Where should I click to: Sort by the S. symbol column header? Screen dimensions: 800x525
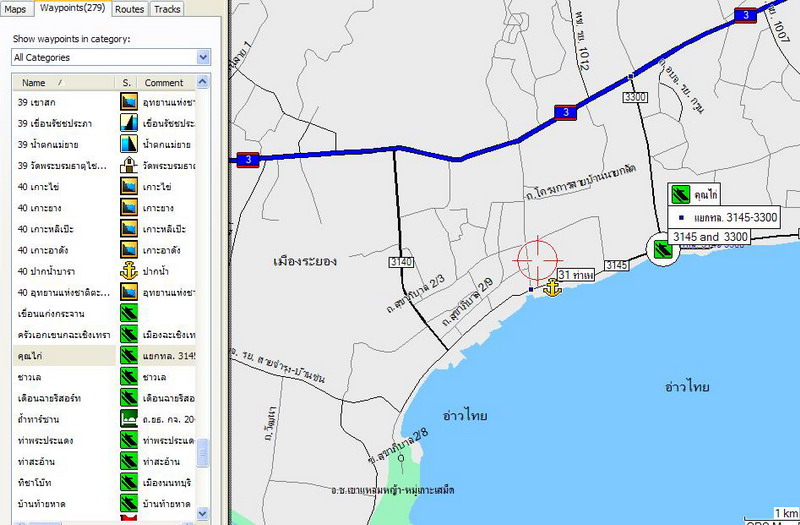point(127,83)
